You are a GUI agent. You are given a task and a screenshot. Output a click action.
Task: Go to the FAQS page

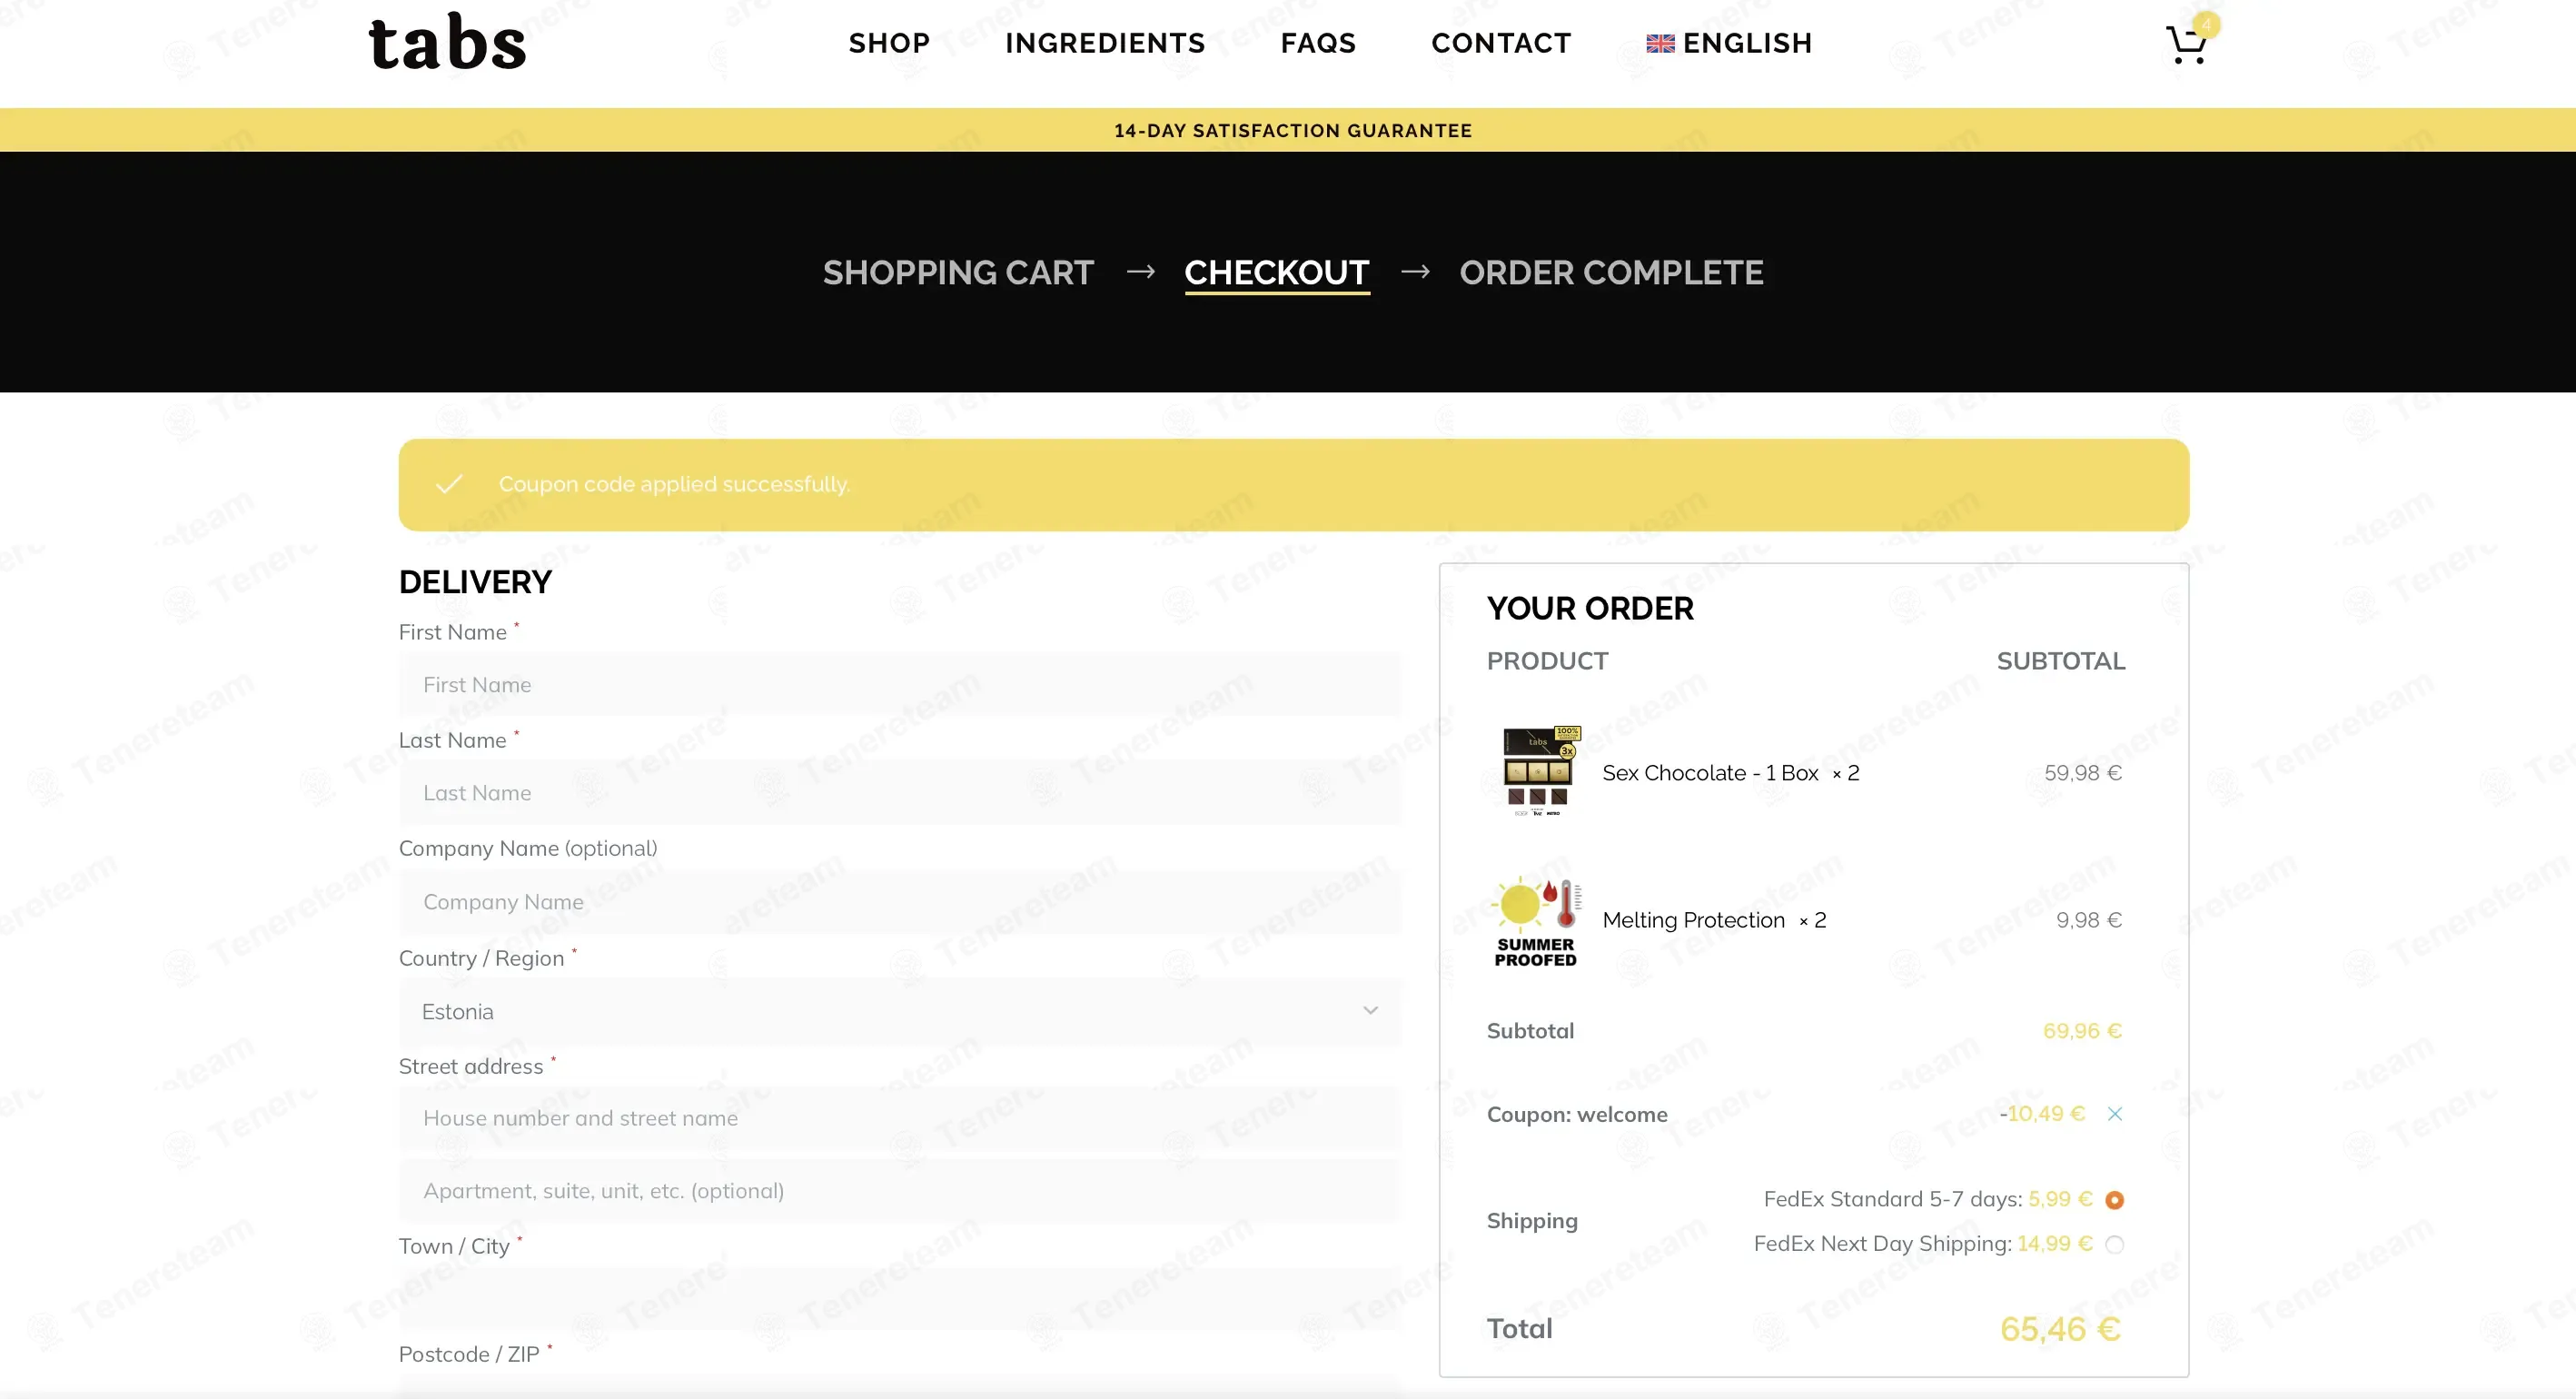[1318, 43]
